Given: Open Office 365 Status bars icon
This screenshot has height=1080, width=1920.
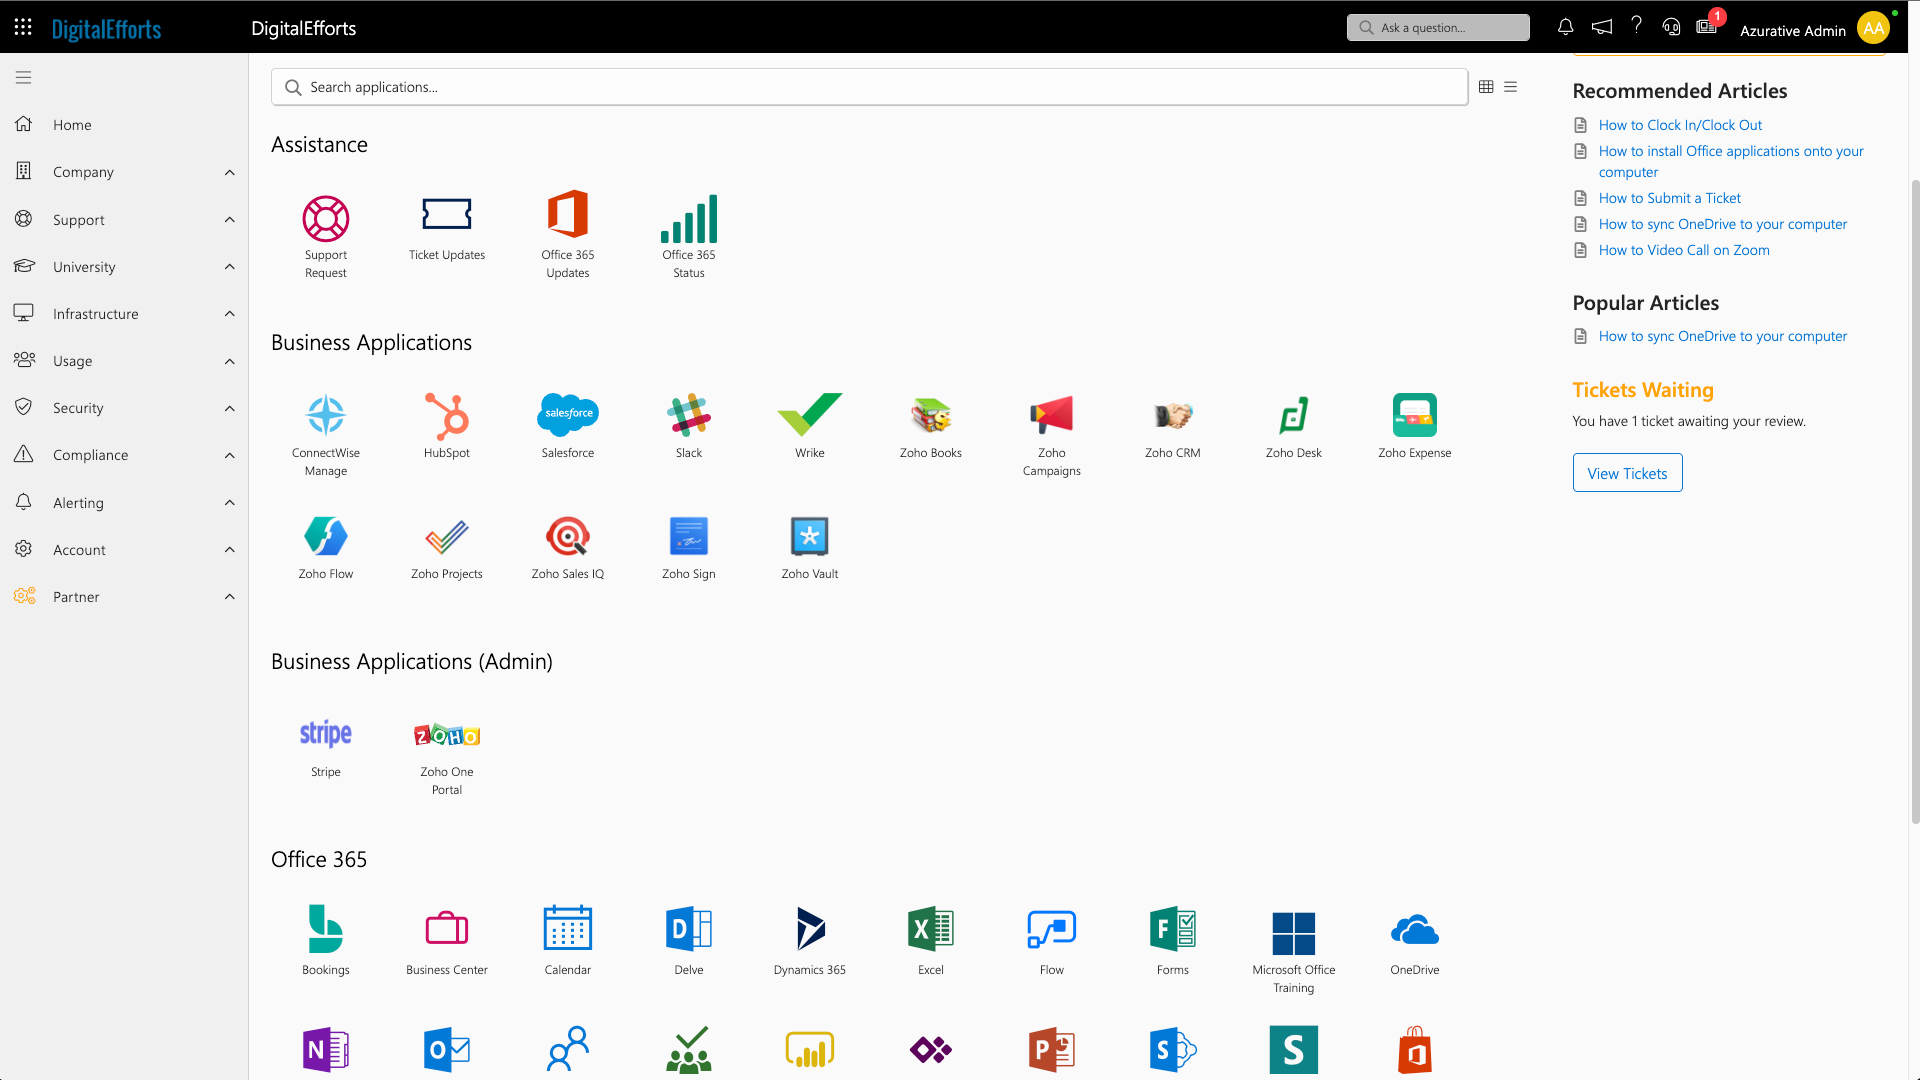Looking at the screenshot, I should [689, 218].
